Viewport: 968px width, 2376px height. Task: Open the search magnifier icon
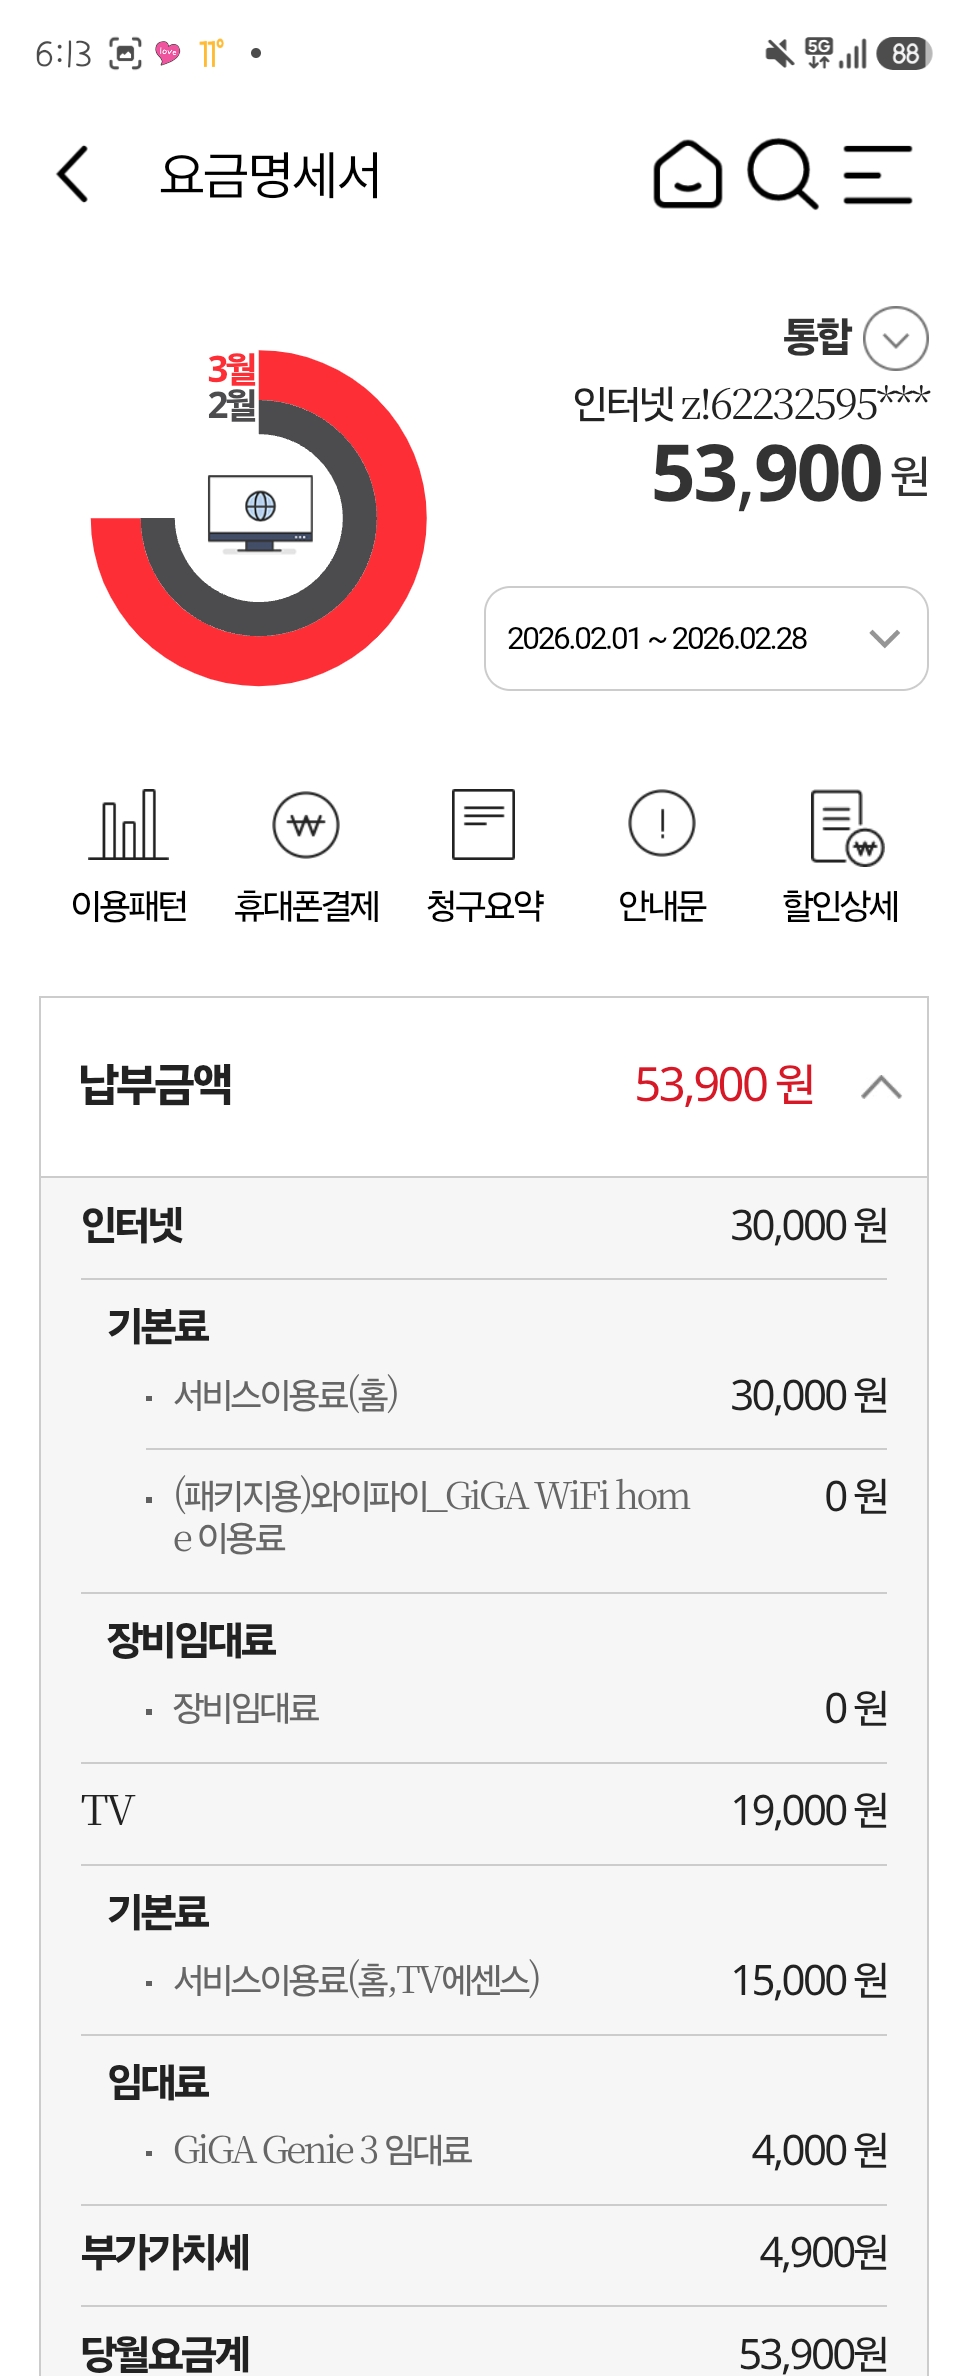[782, 175]
